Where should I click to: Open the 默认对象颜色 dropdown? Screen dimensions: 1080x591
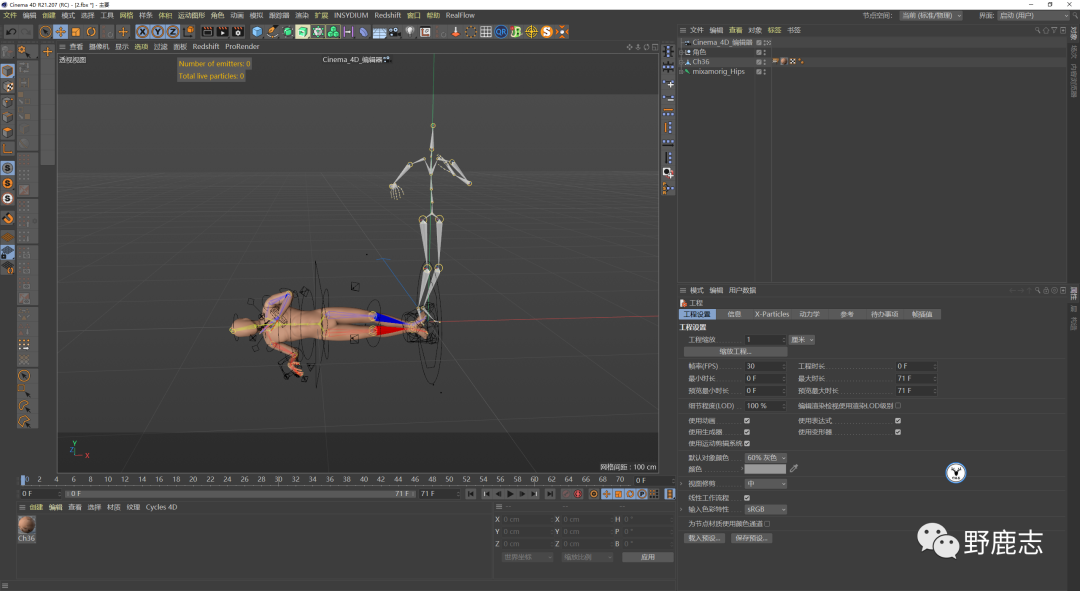767,457
